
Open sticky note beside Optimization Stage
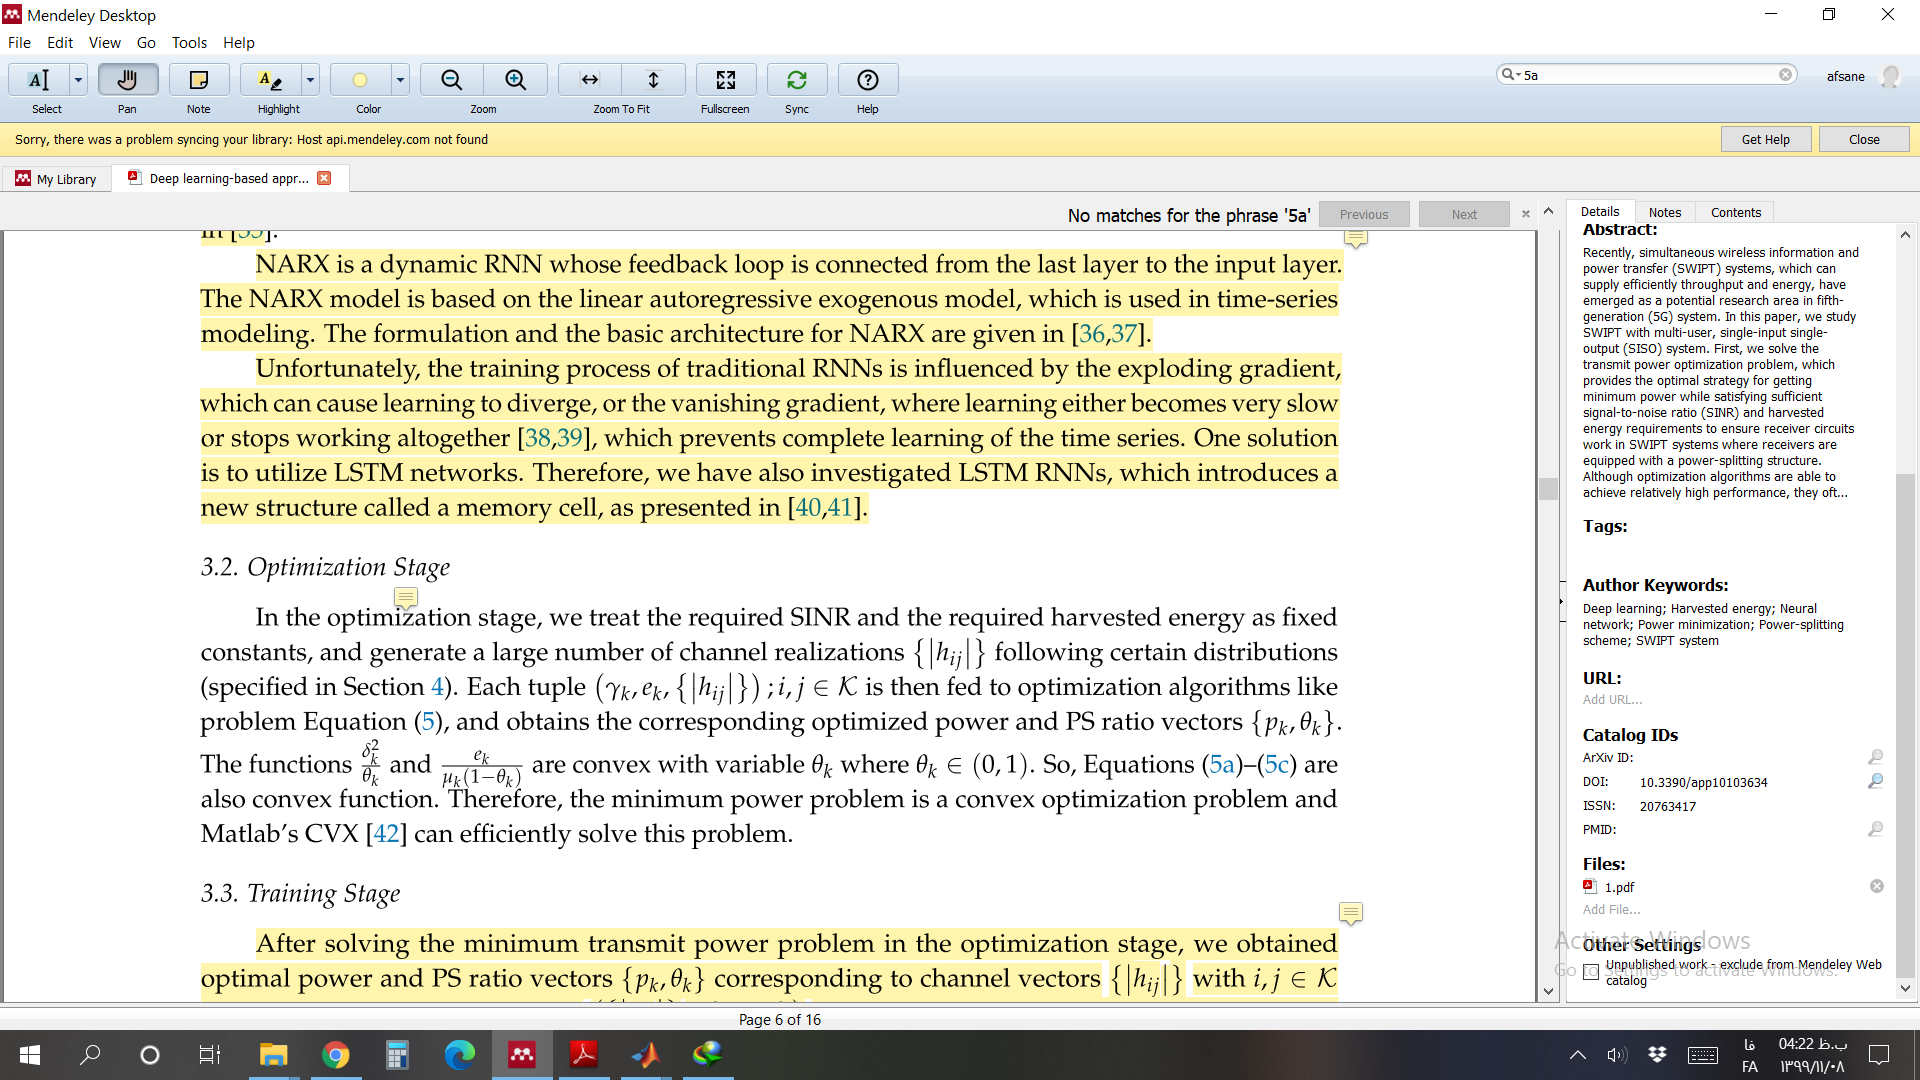coord(405,597)
